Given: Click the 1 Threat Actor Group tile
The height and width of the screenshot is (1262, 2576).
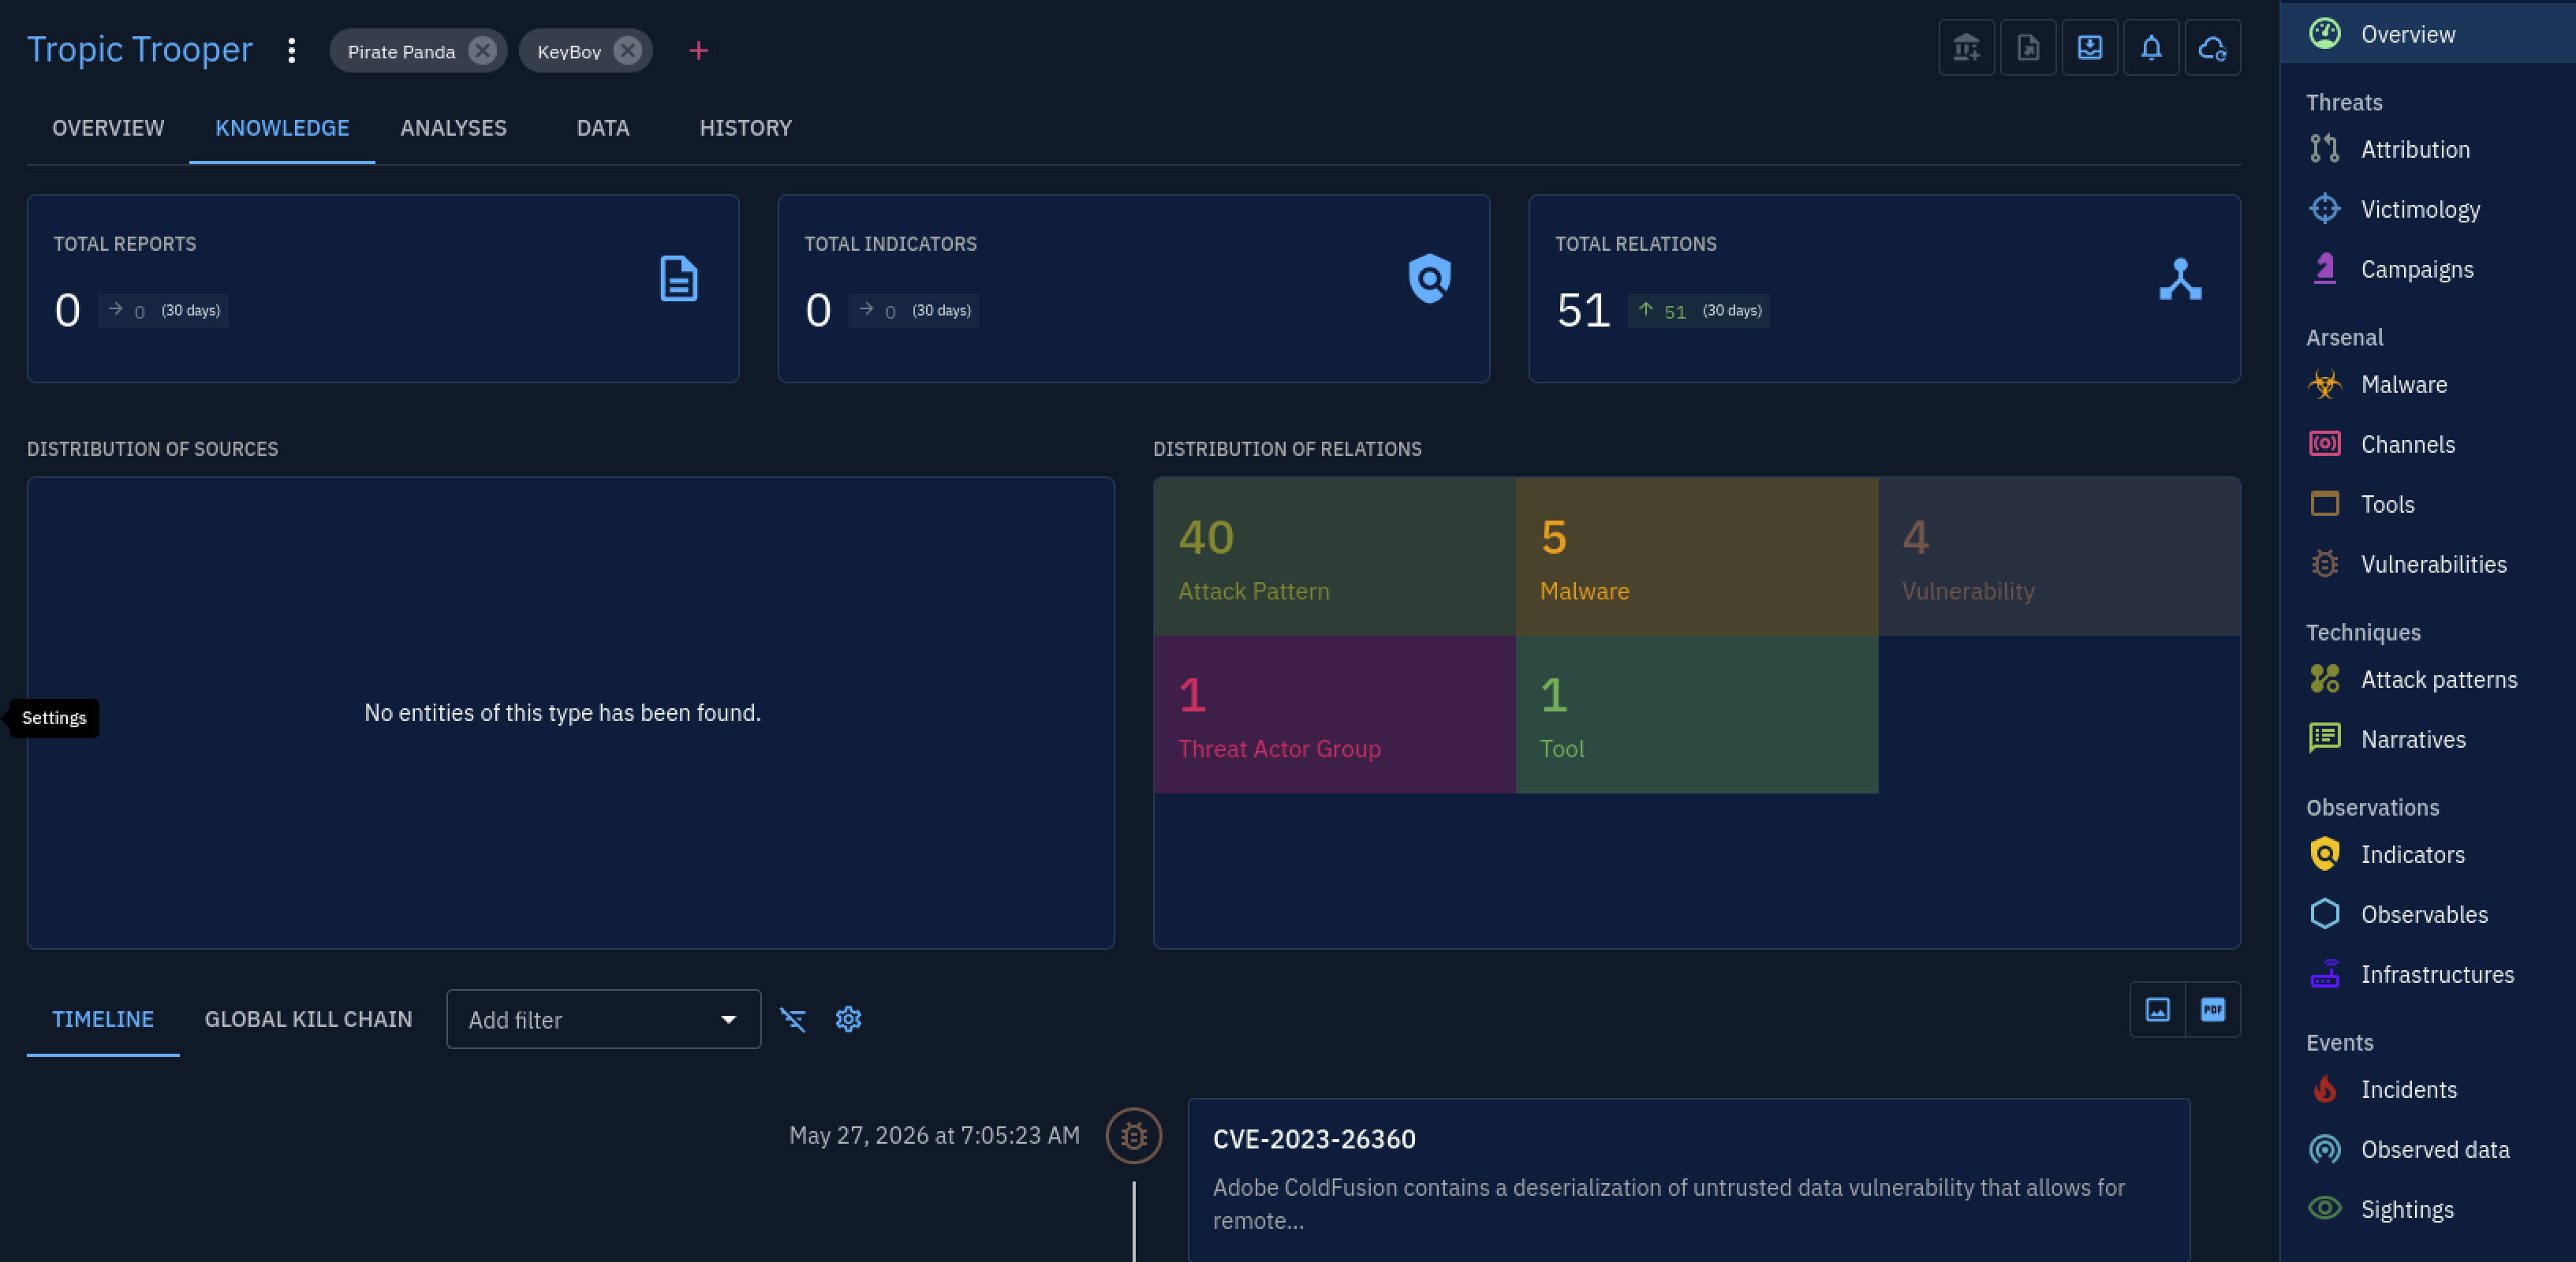Looking at the screenshot, I should 1334,714.
